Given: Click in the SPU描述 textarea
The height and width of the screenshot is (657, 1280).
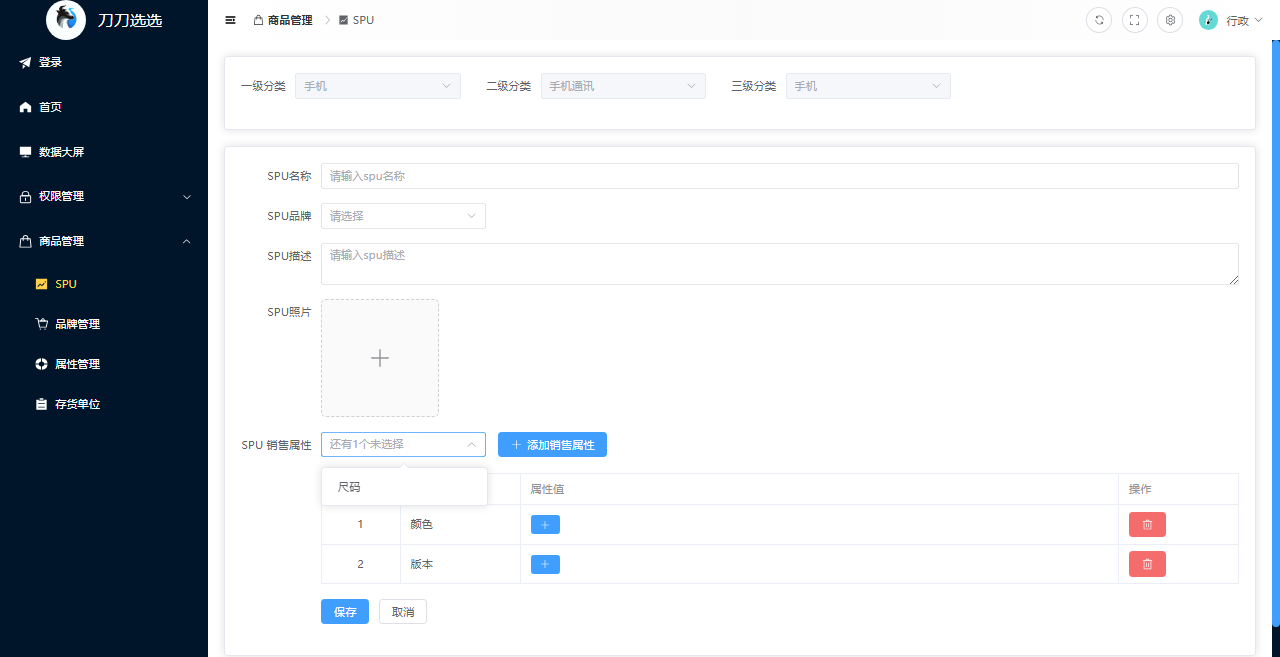Looking at the screenshot, I should [x=780, y=264].
